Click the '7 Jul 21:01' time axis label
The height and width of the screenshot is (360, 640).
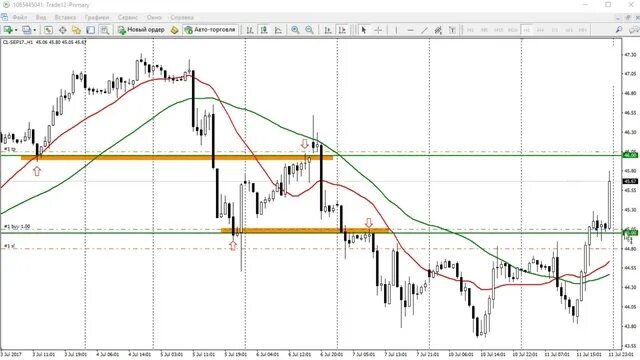(428, 354)
